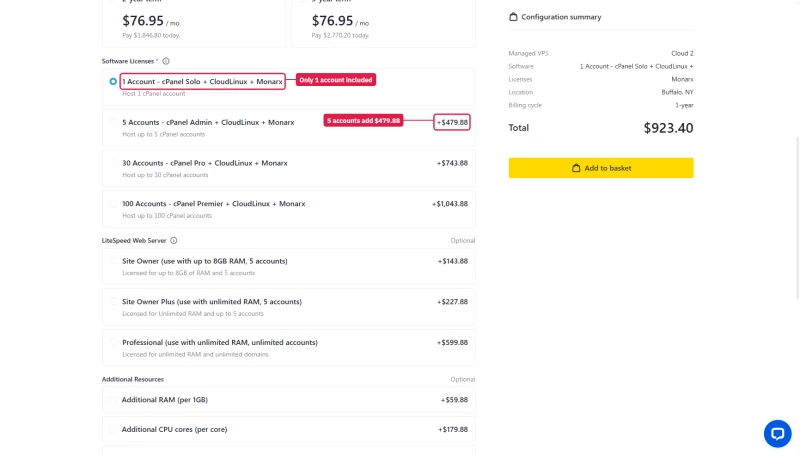Open the live chat bubble icon
The height and width of the screenshot is (455, 800).
point(777,434)
